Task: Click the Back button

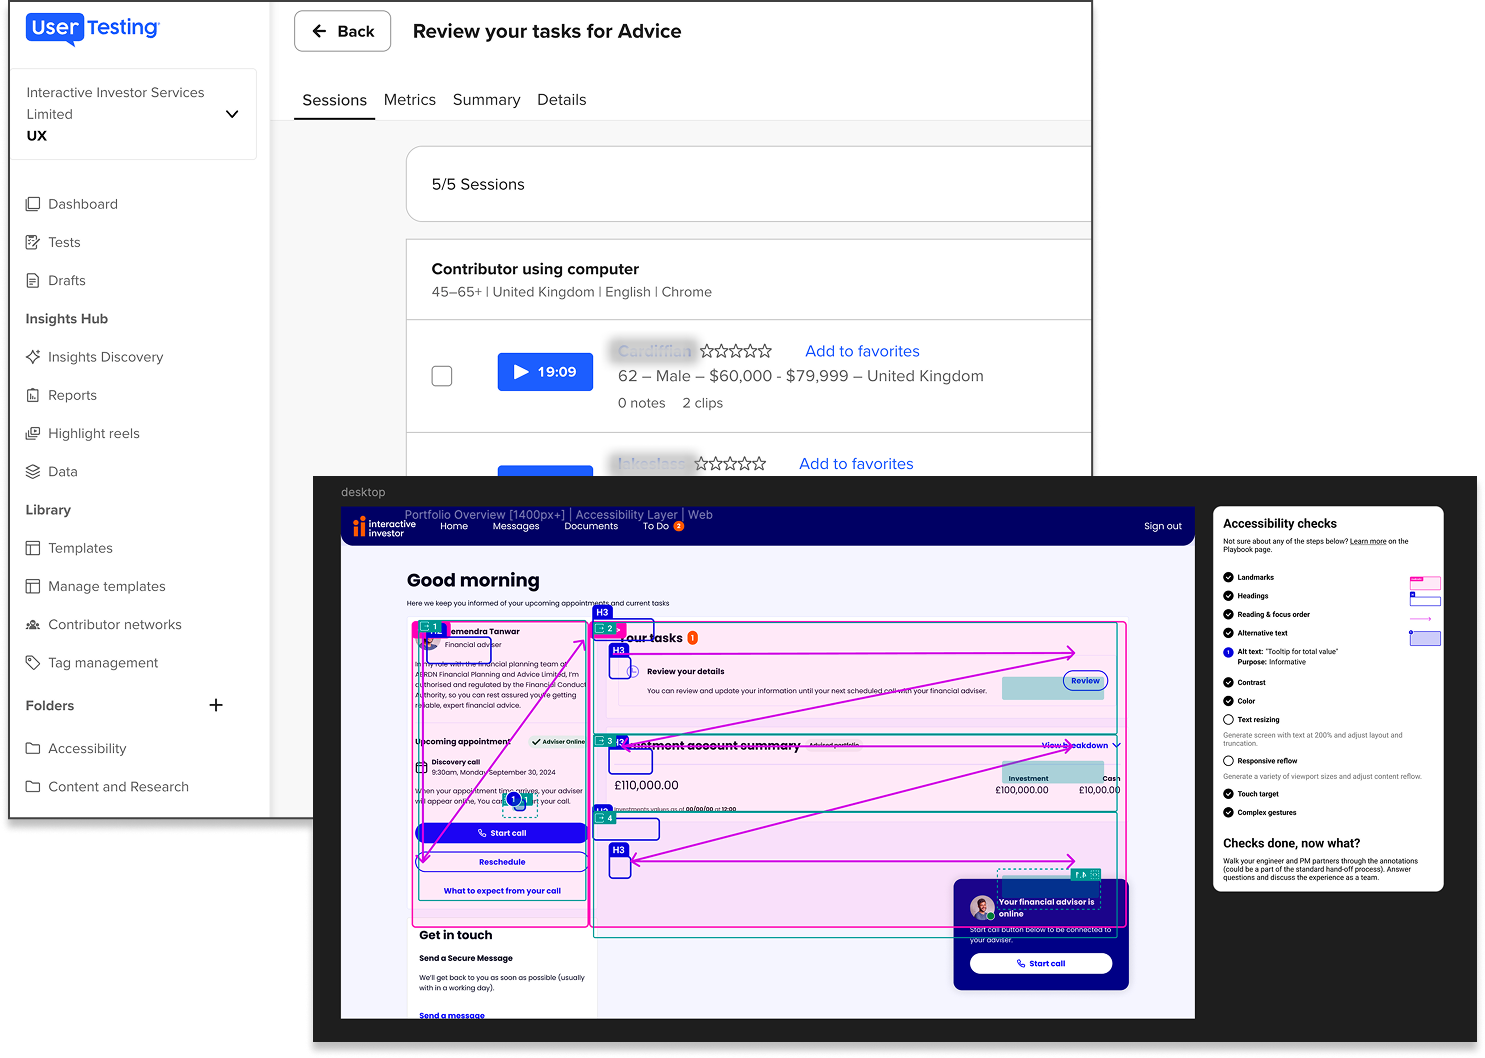Action: pyautogui.click(x=342, y=31)
